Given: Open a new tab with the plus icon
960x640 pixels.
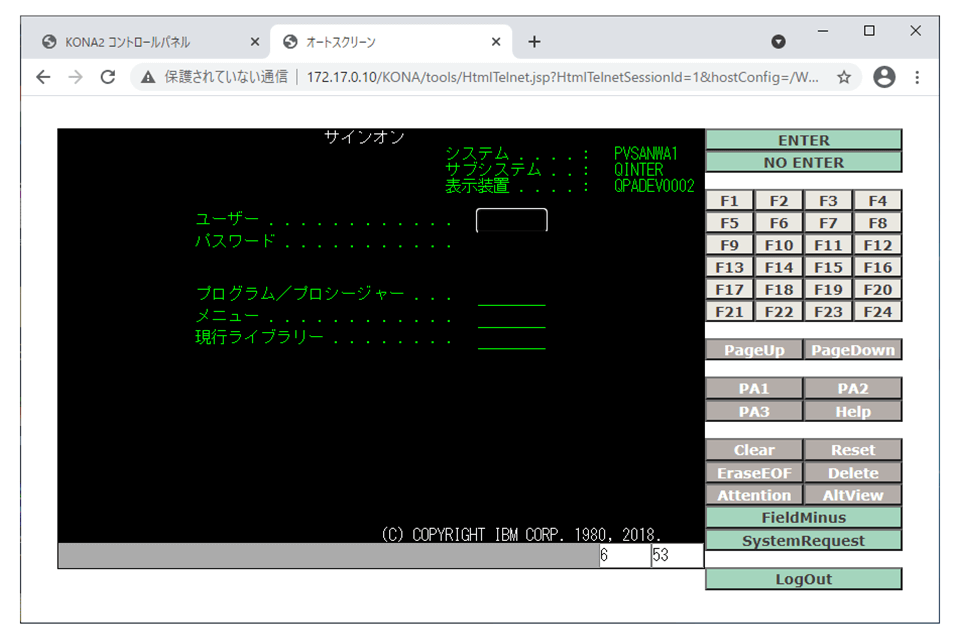Looking at the screenshot, I should tap(534, 42).
